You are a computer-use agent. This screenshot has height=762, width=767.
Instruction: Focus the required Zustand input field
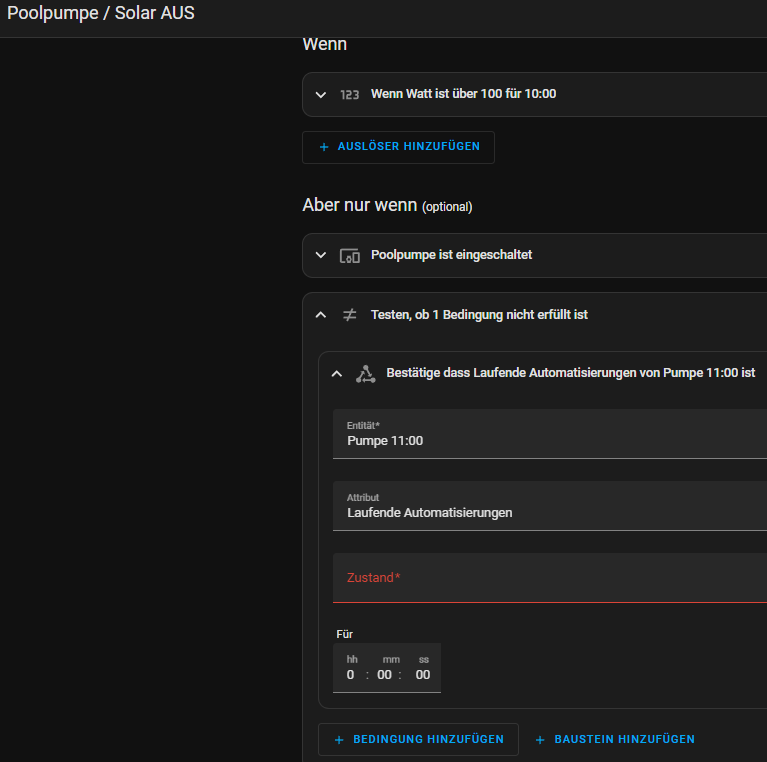pyautogui.click(x=550, y=578)
